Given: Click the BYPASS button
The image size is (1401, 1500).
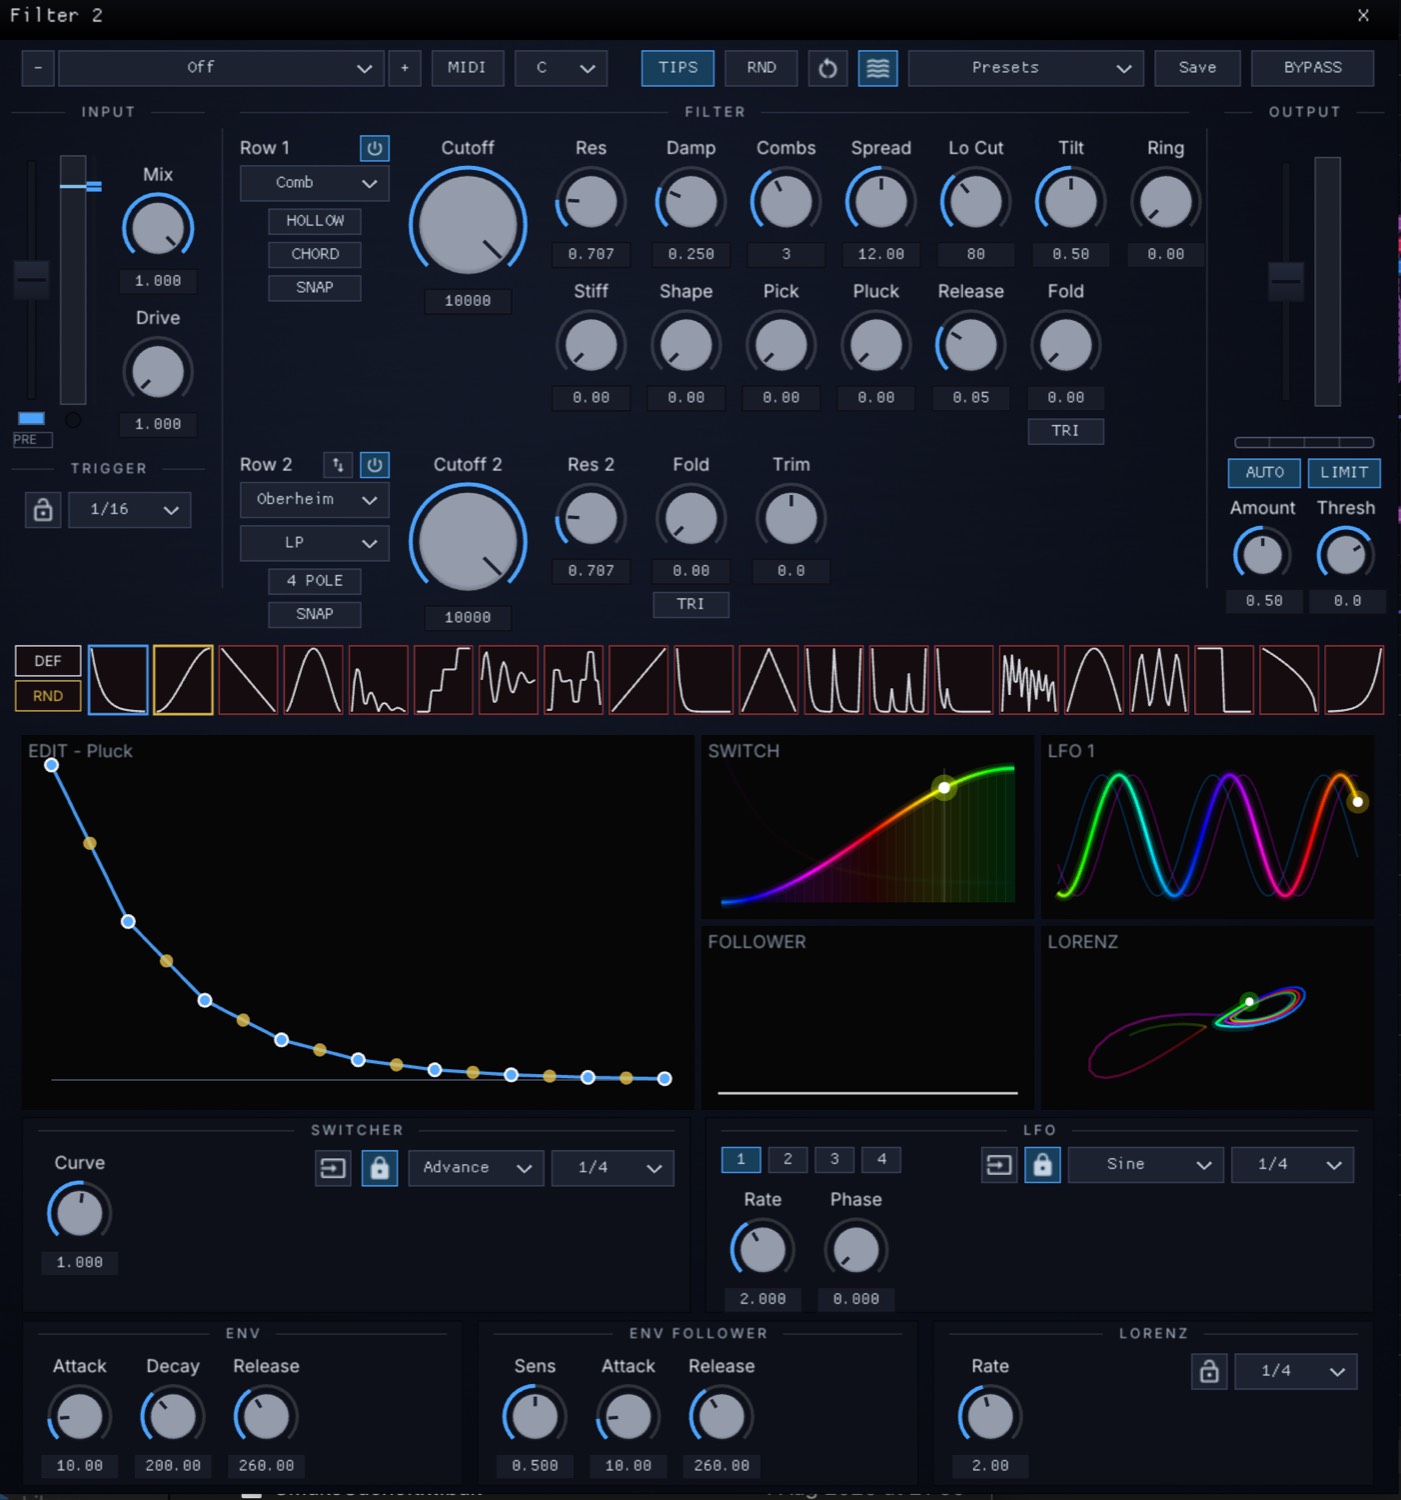Looking at the screenshot, I should (x=1313, y=68).
